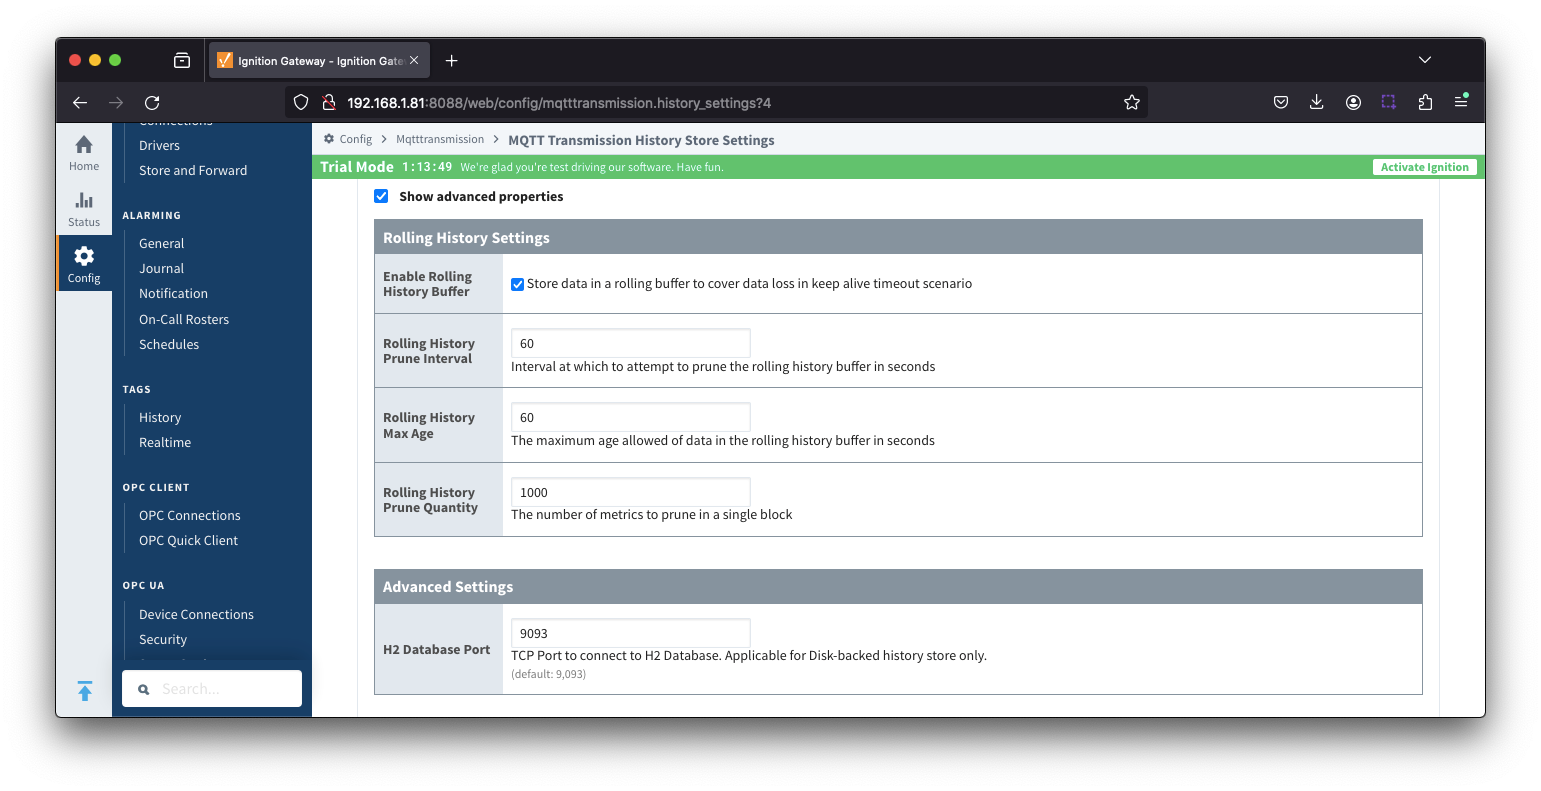Screen dimensions: 1541x791
Task: Open Alarming General settings
Action: point(161,243)
